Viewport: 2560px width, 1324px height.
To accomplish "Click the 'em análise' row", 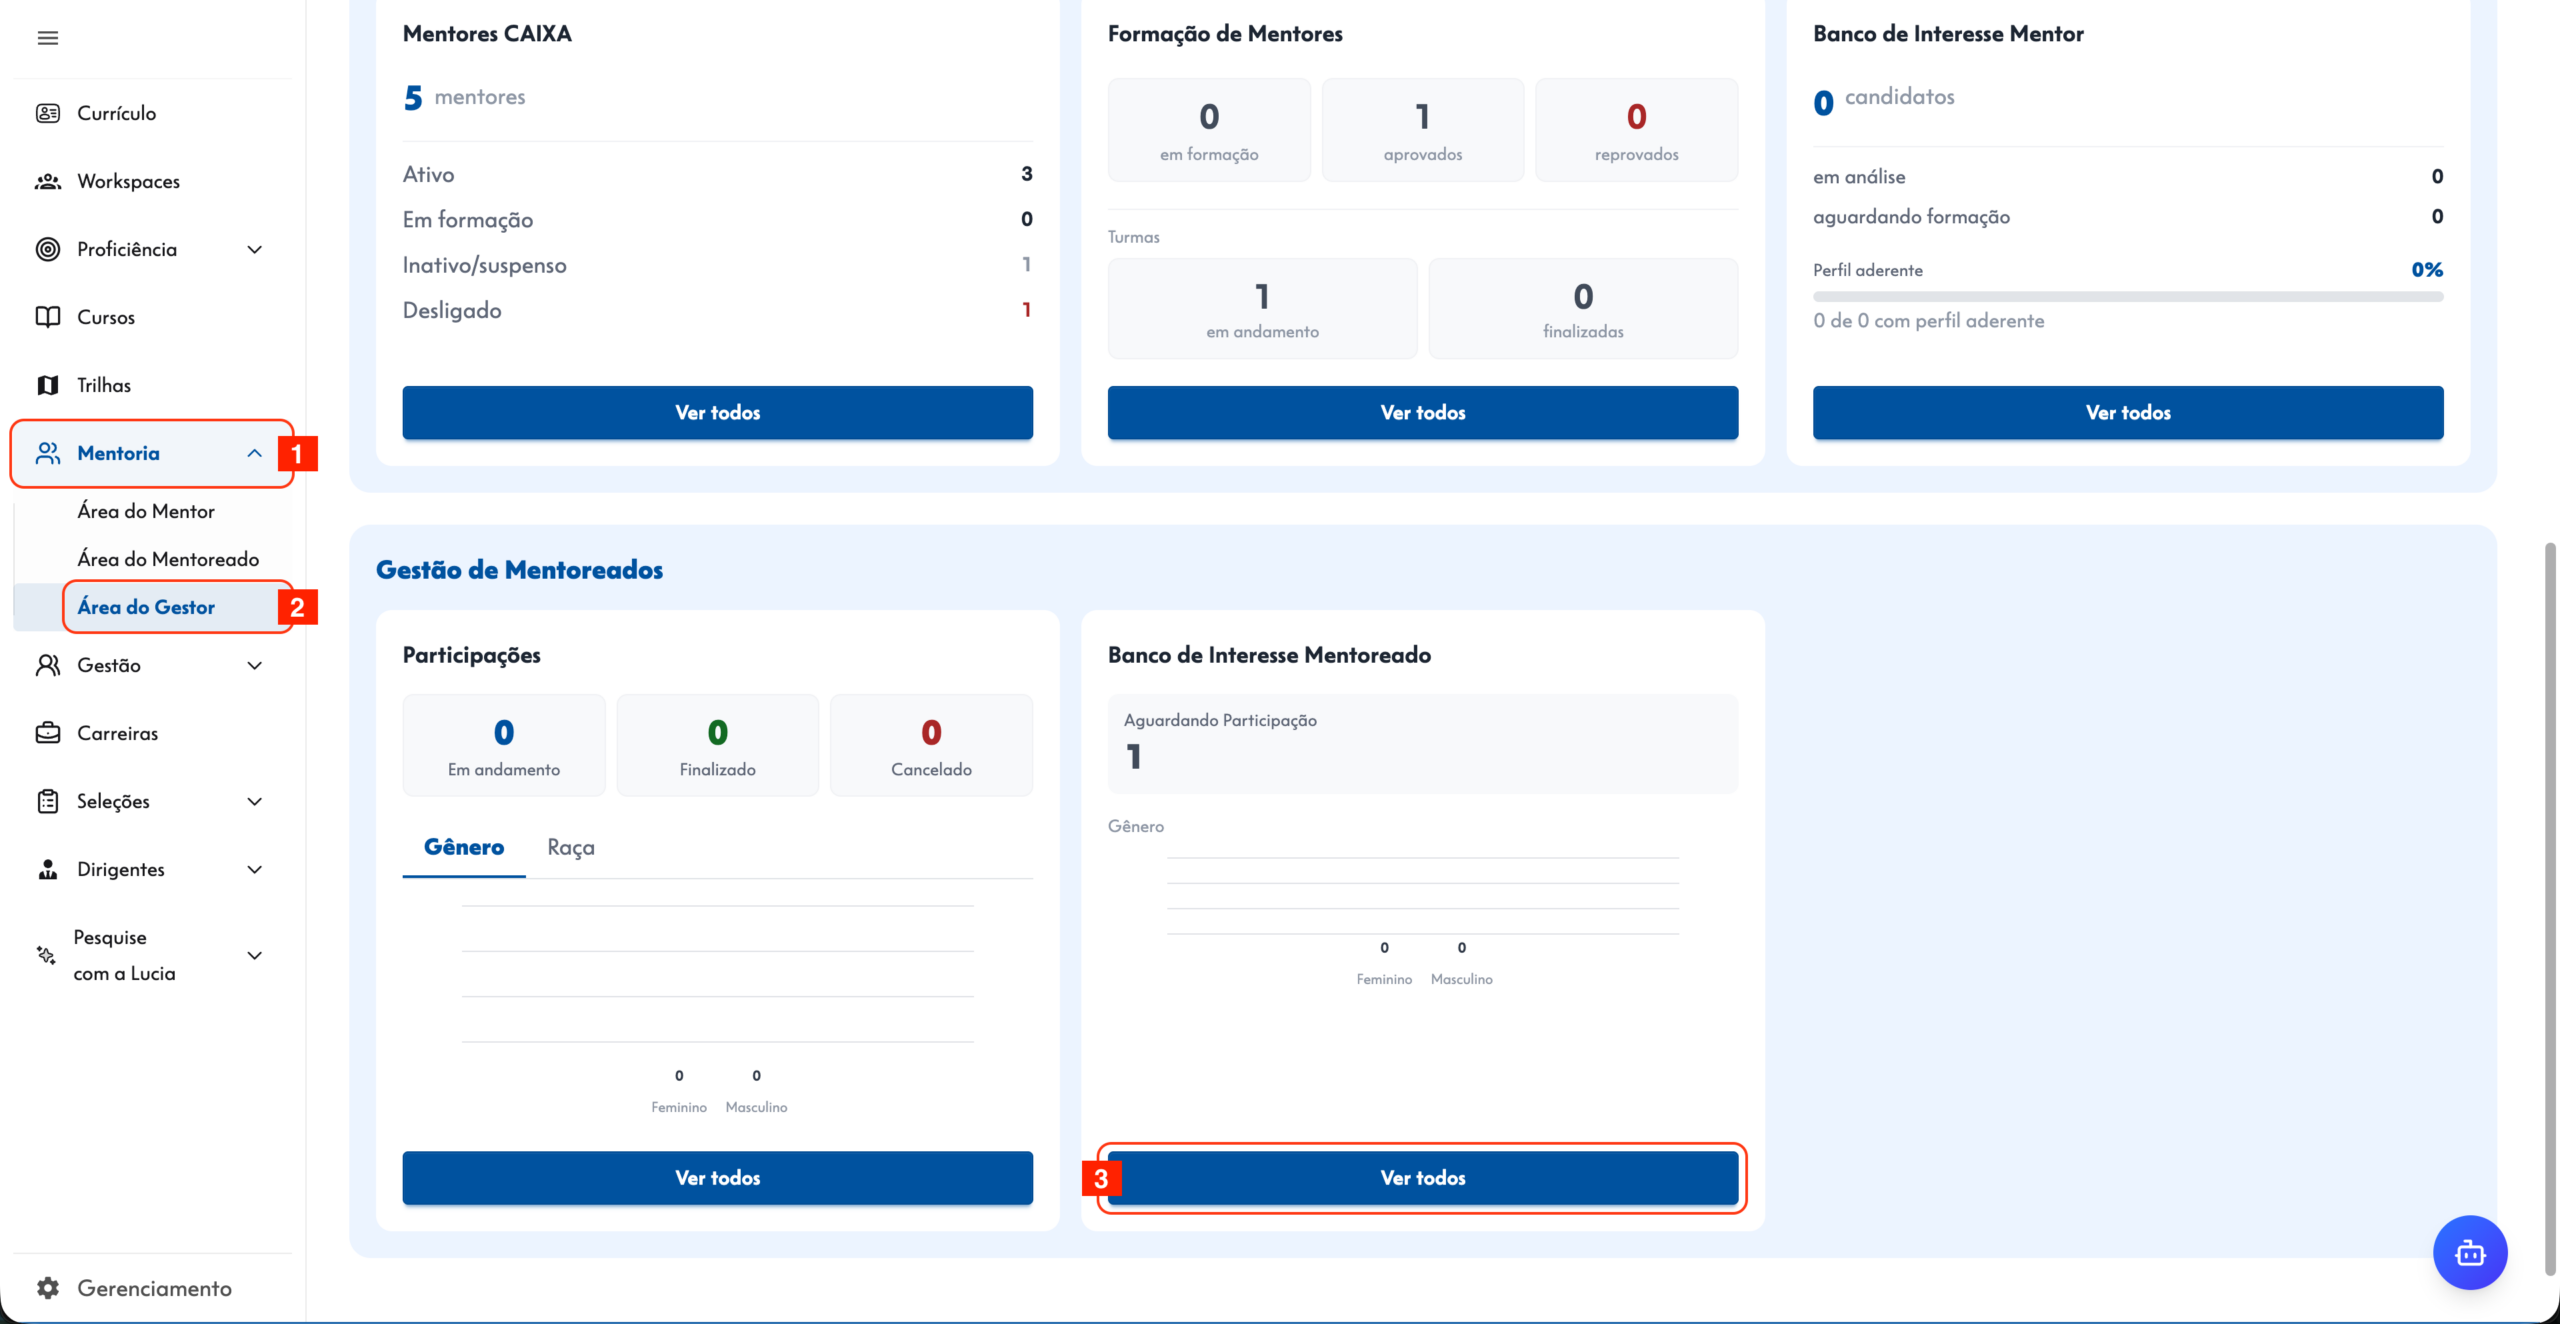I will (x=2128, y=176).
